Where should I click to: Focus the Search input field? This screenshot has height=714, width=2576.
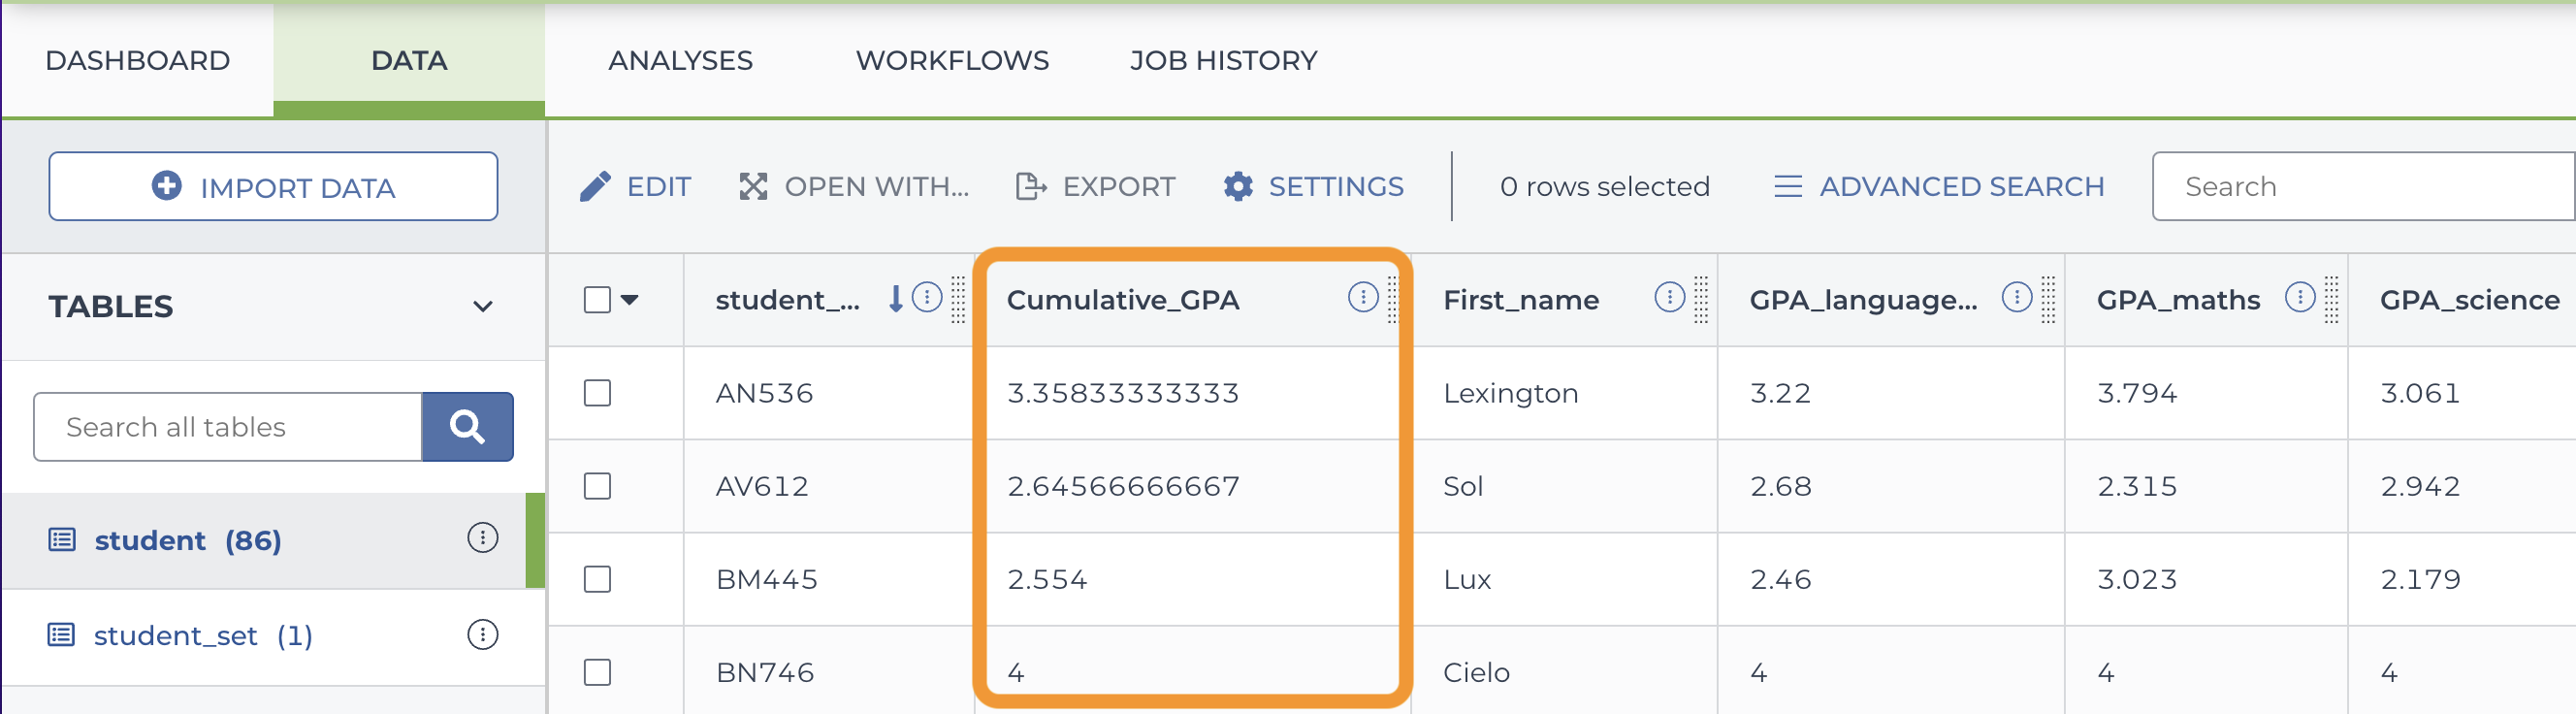[x=2364, y=186]
